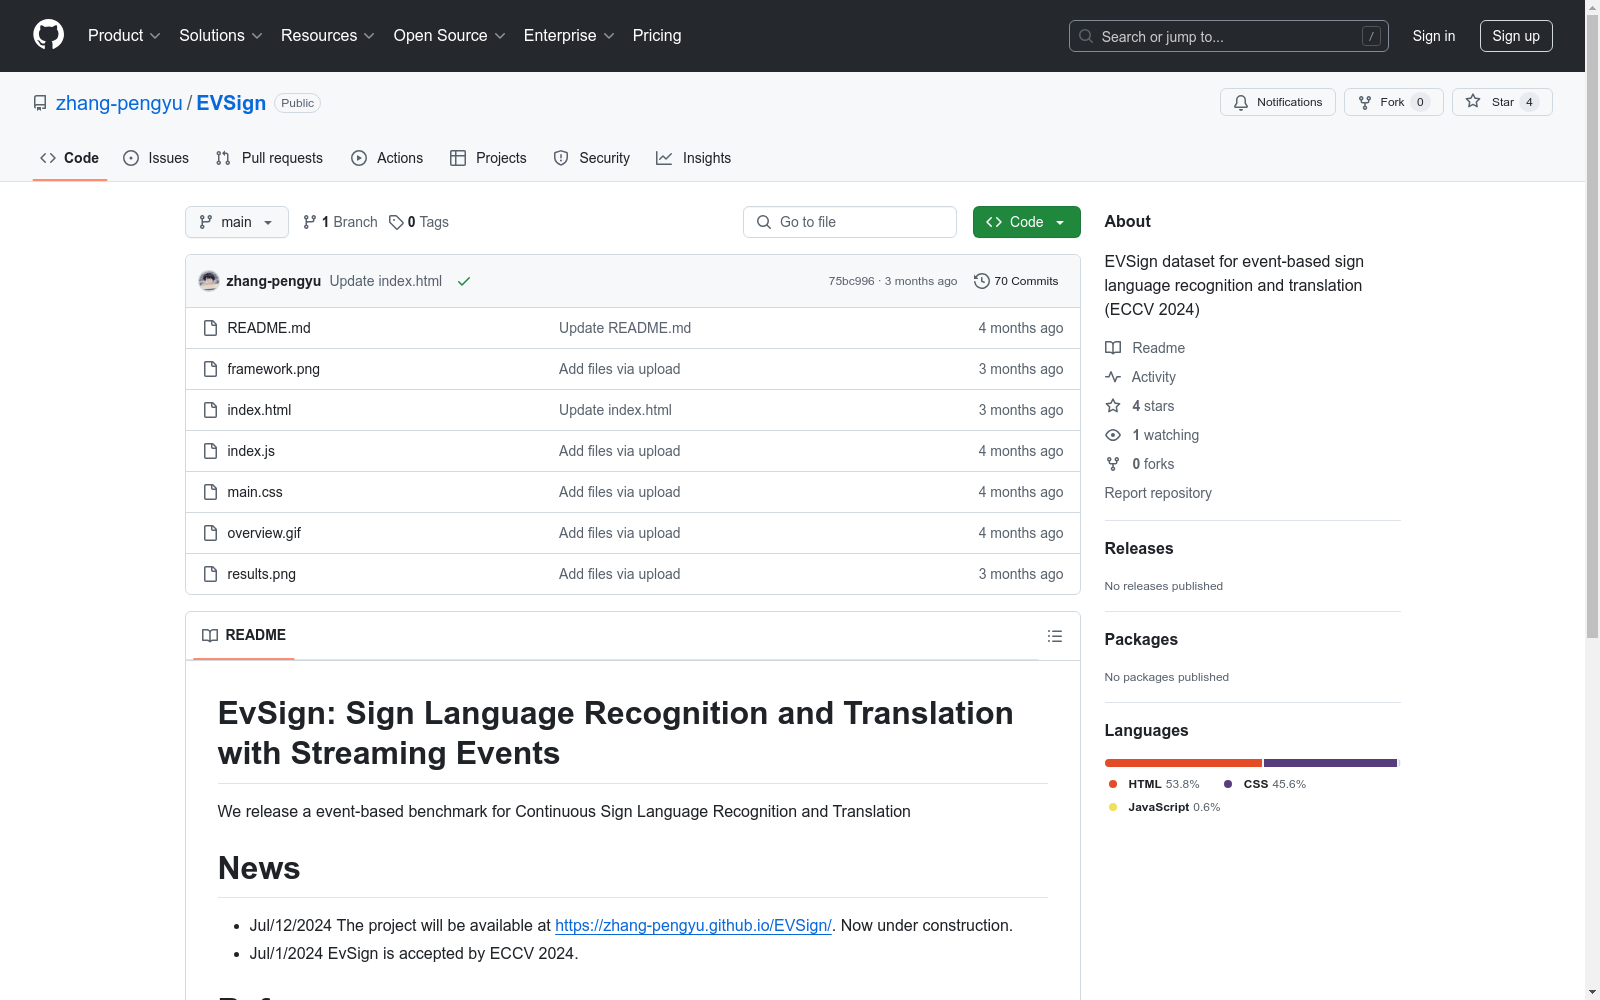Expand the Product menu
Screen dimensions: 1600x1000
point(124,35)
